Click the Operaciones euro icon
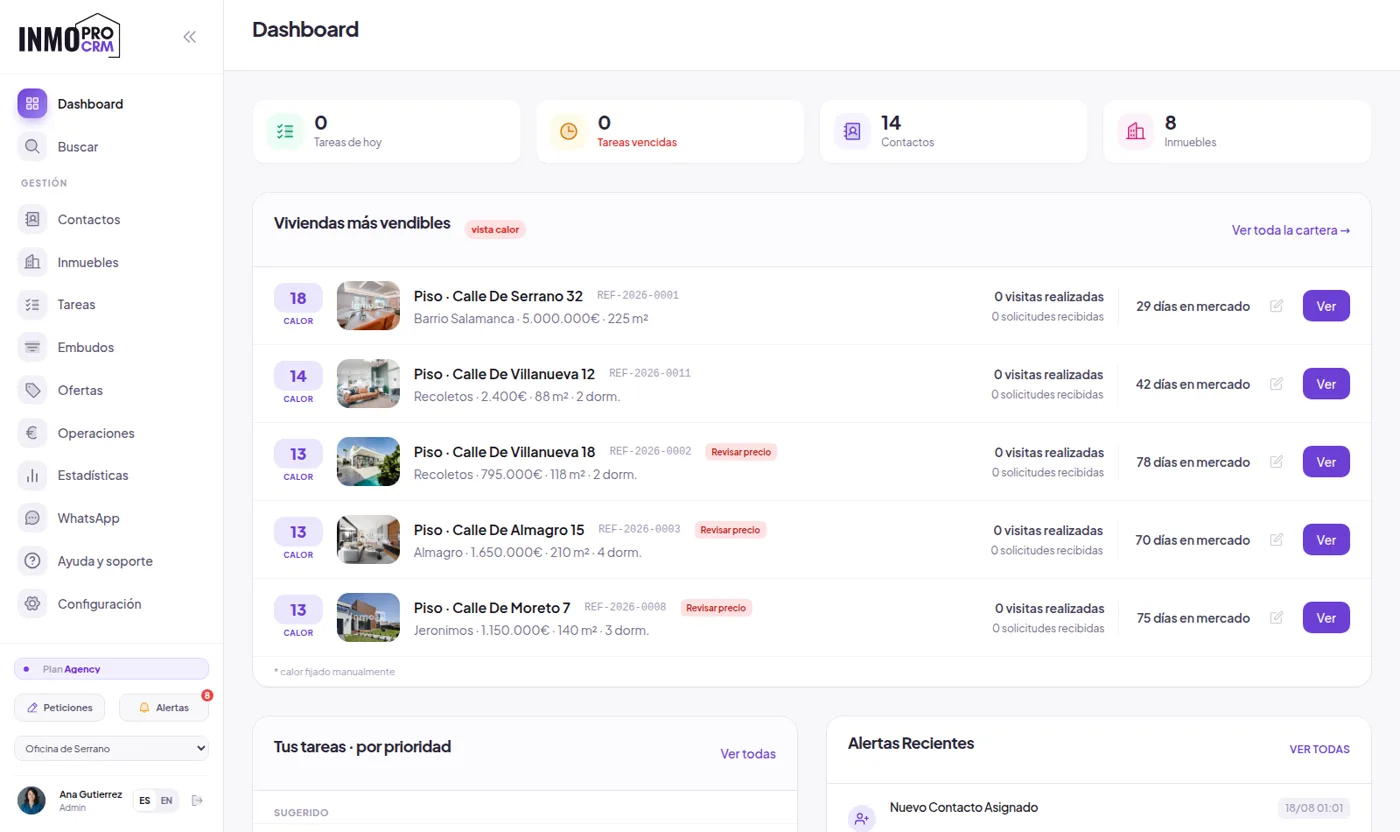 32,433
